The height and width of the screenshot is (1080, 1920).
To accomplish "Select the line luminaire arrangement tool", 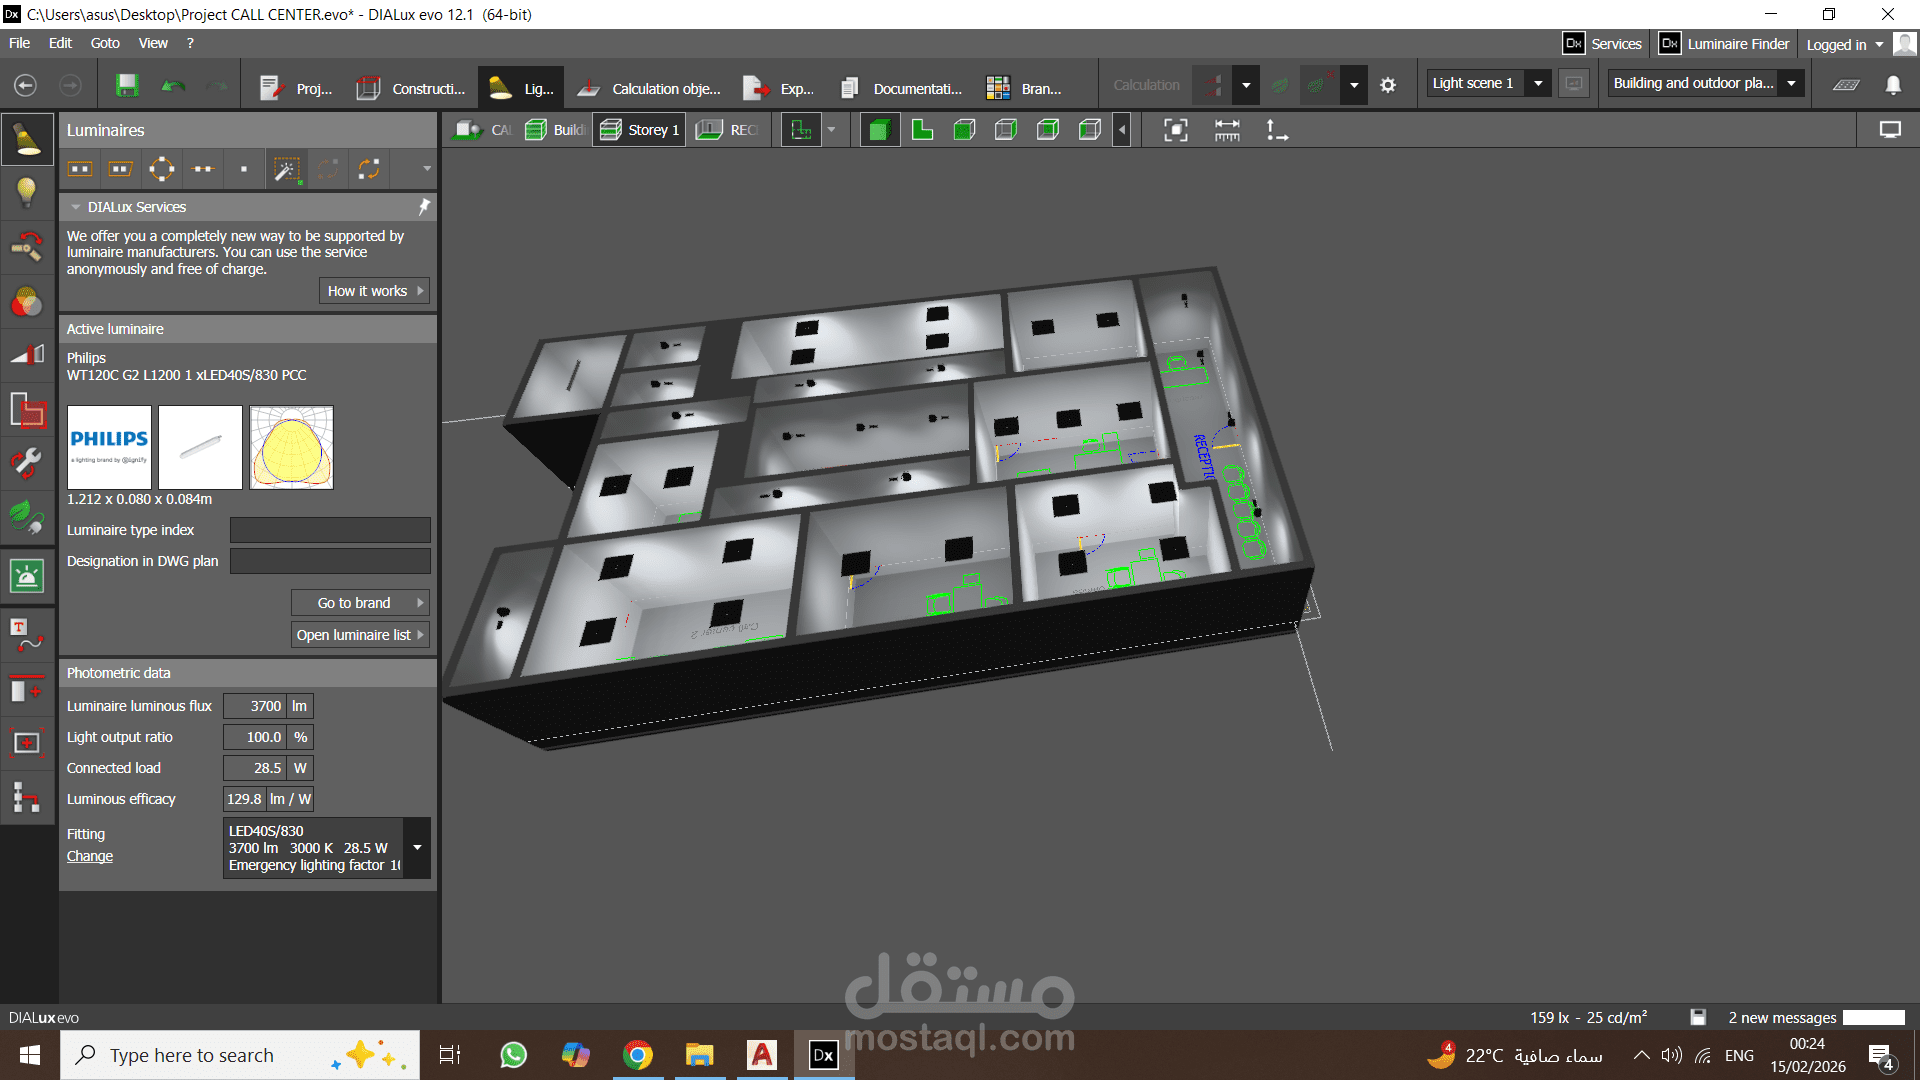I will coord(203,169).
